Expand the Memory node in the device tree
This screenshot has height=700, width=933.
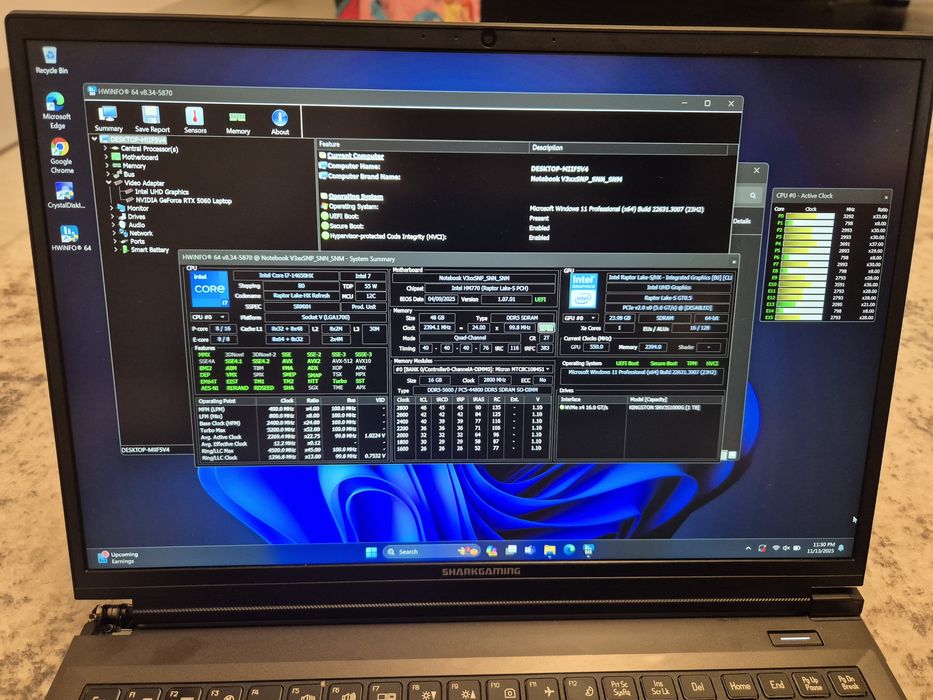107,165
